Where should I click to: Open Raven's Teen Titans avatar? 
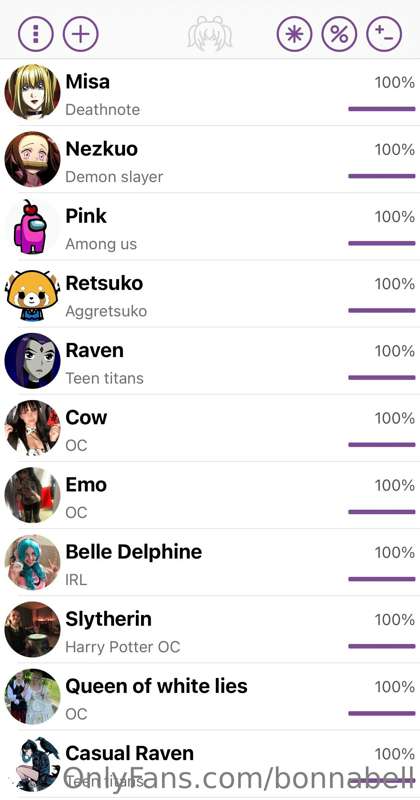33,361
